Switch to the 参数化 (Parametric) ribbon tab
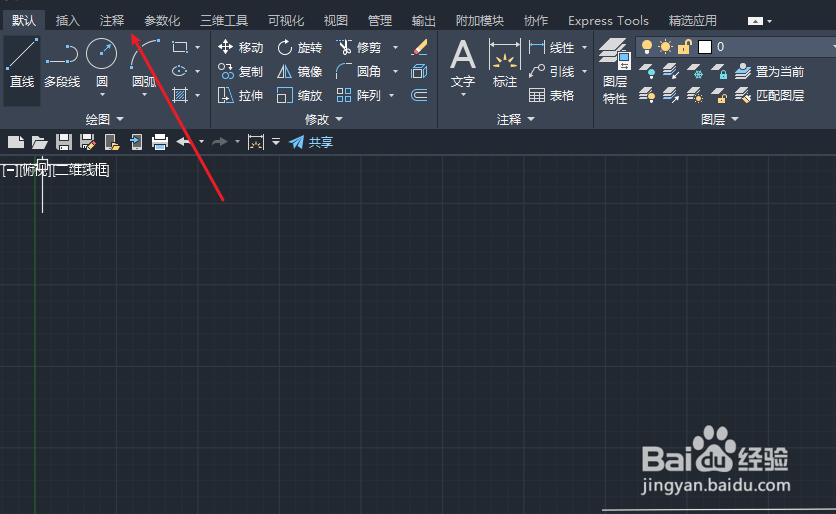The width and height of the screenshot is (836, 514). coord(162,21)
